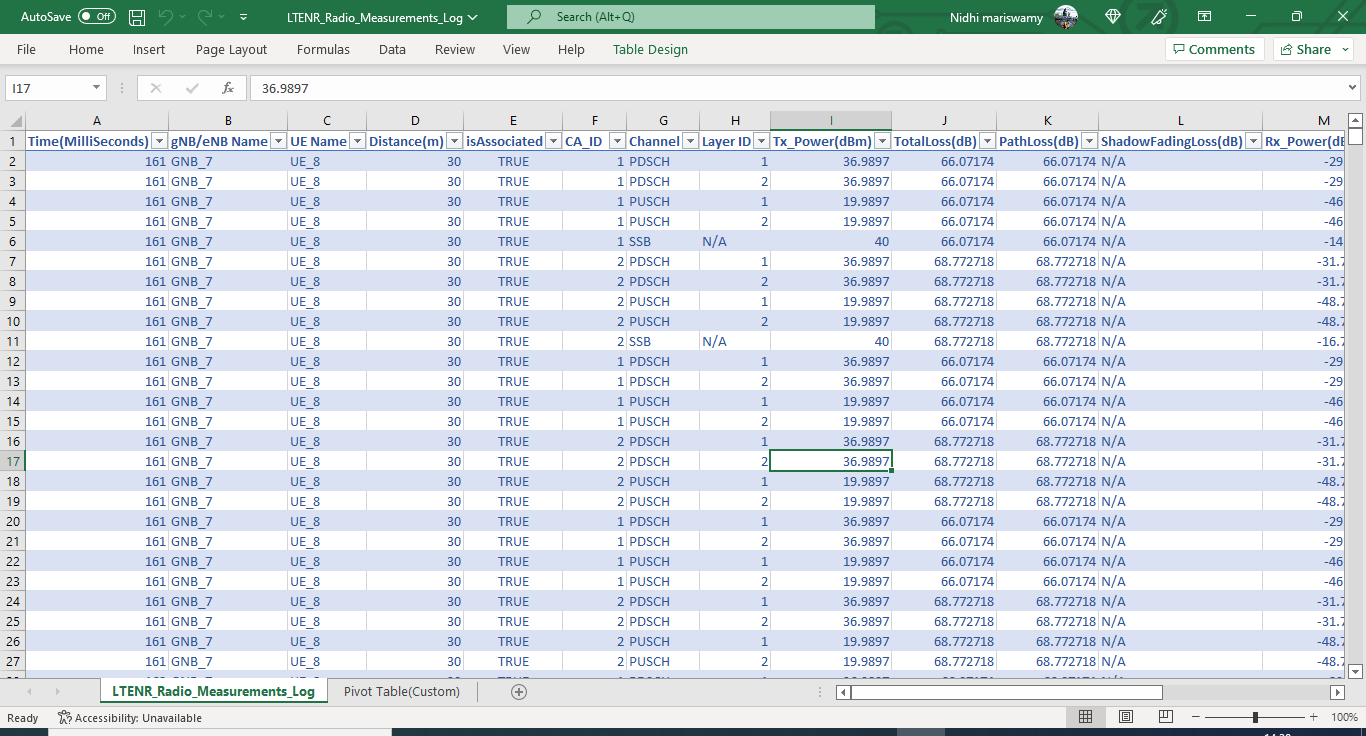This screenshot has width=1366, height=736.
Task: Open the Ribbon Display Options icon
Action: (1205, 17)
